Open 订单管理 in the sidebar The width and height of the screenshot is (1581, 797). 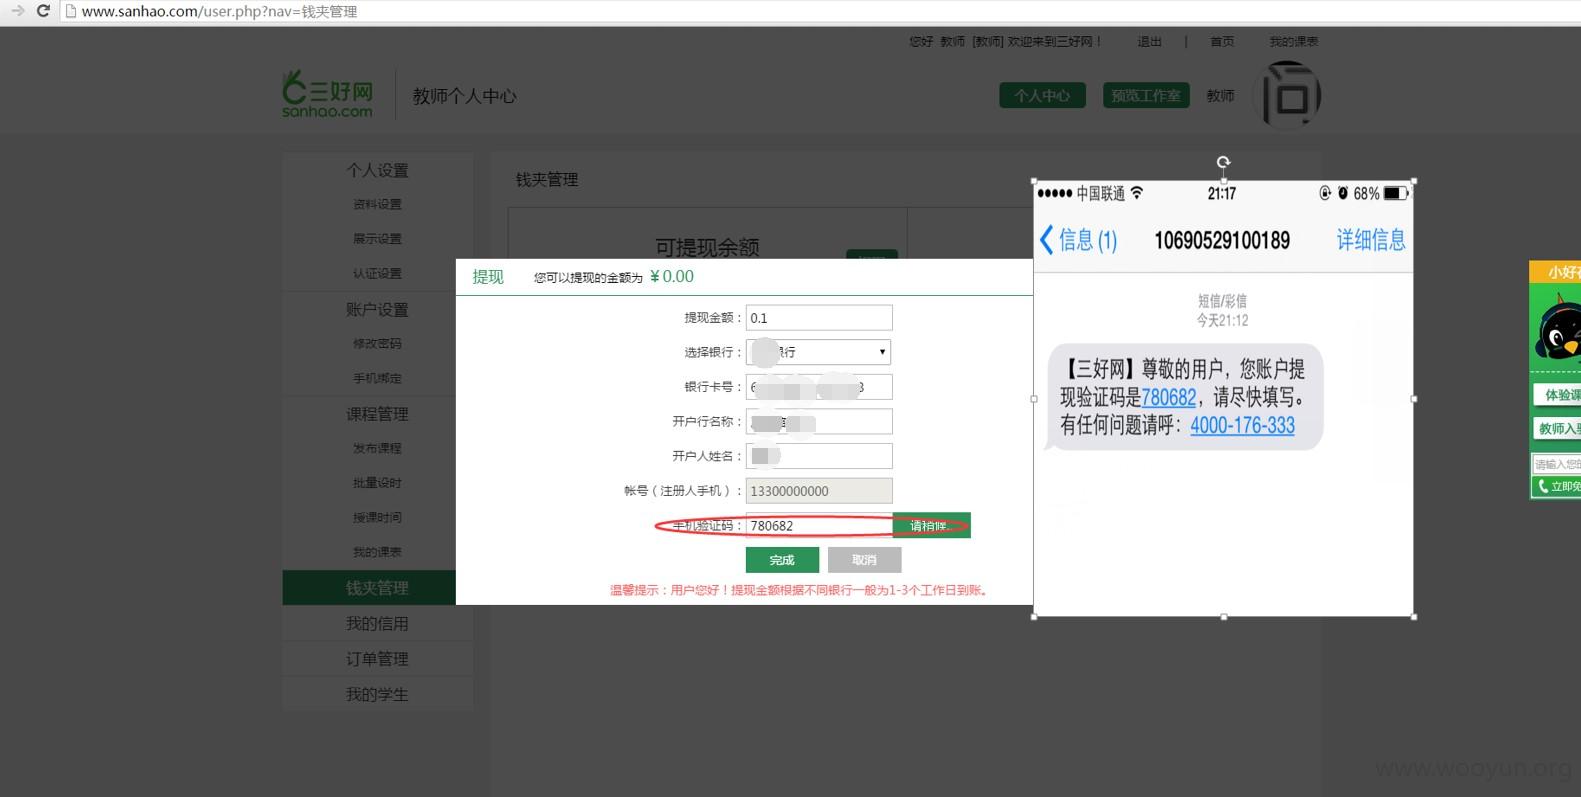(x=377, y=659)
